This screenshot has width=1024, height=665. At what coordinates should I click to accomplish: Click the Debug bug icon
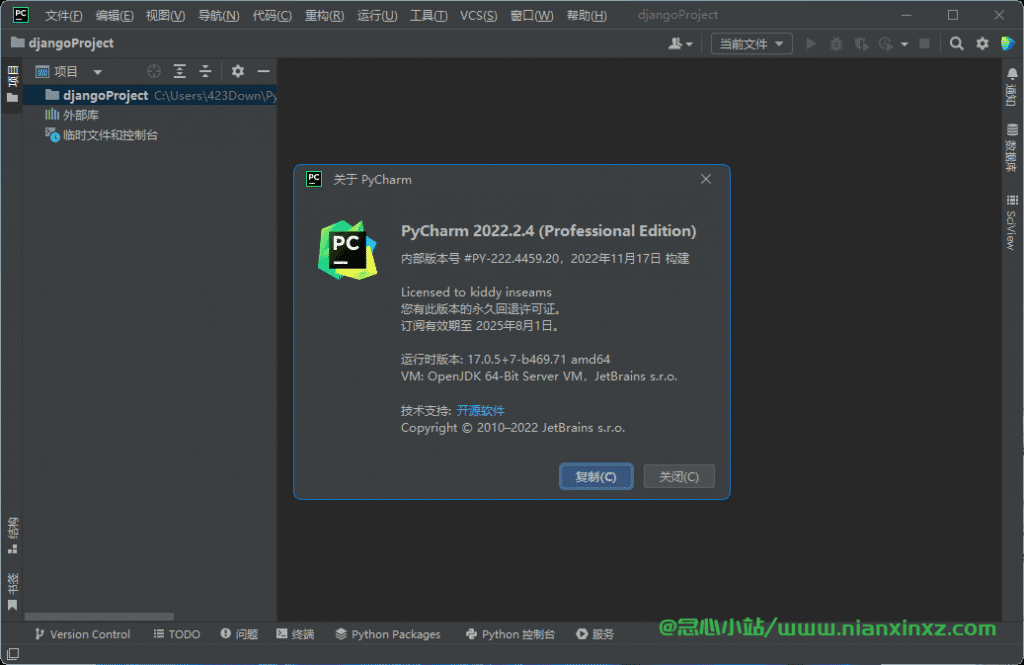836,44
